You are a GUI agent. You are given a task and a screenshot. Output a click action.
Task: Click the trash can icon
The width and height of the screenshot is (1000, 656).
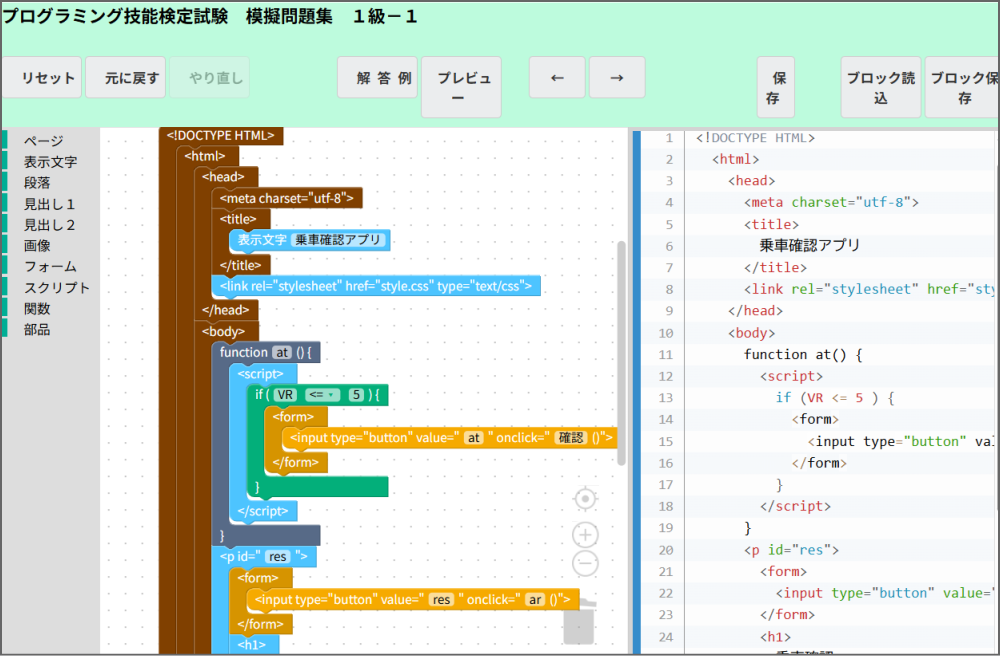coord(579,621)
